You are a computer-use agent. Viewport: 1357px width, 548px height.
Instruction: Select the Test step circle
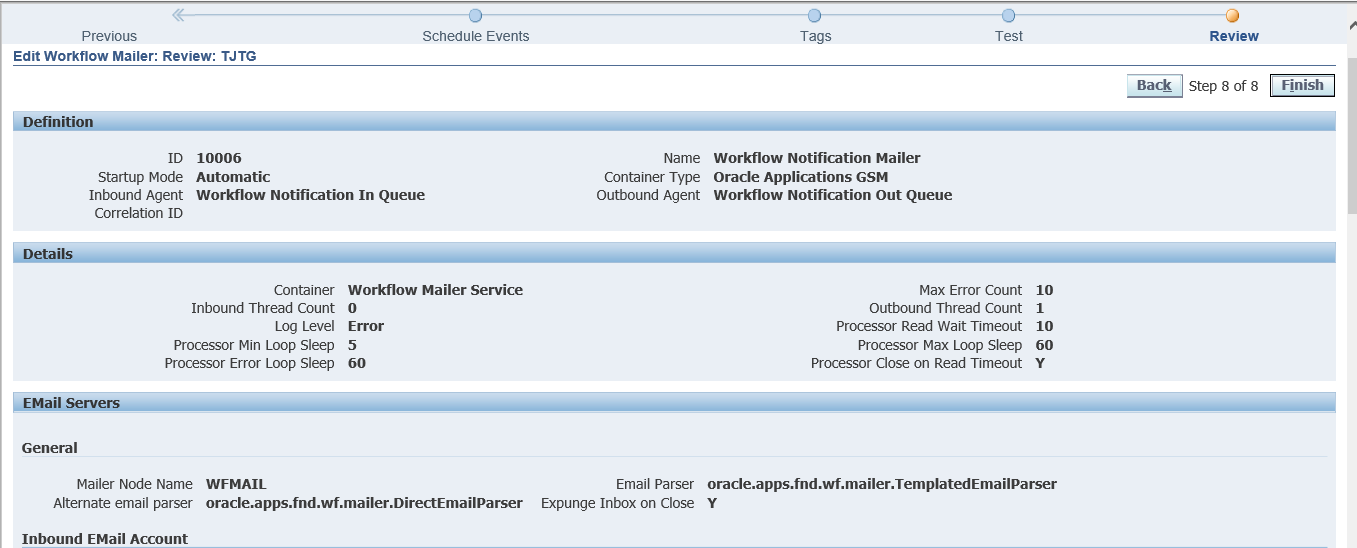[x=1009, y=15]
